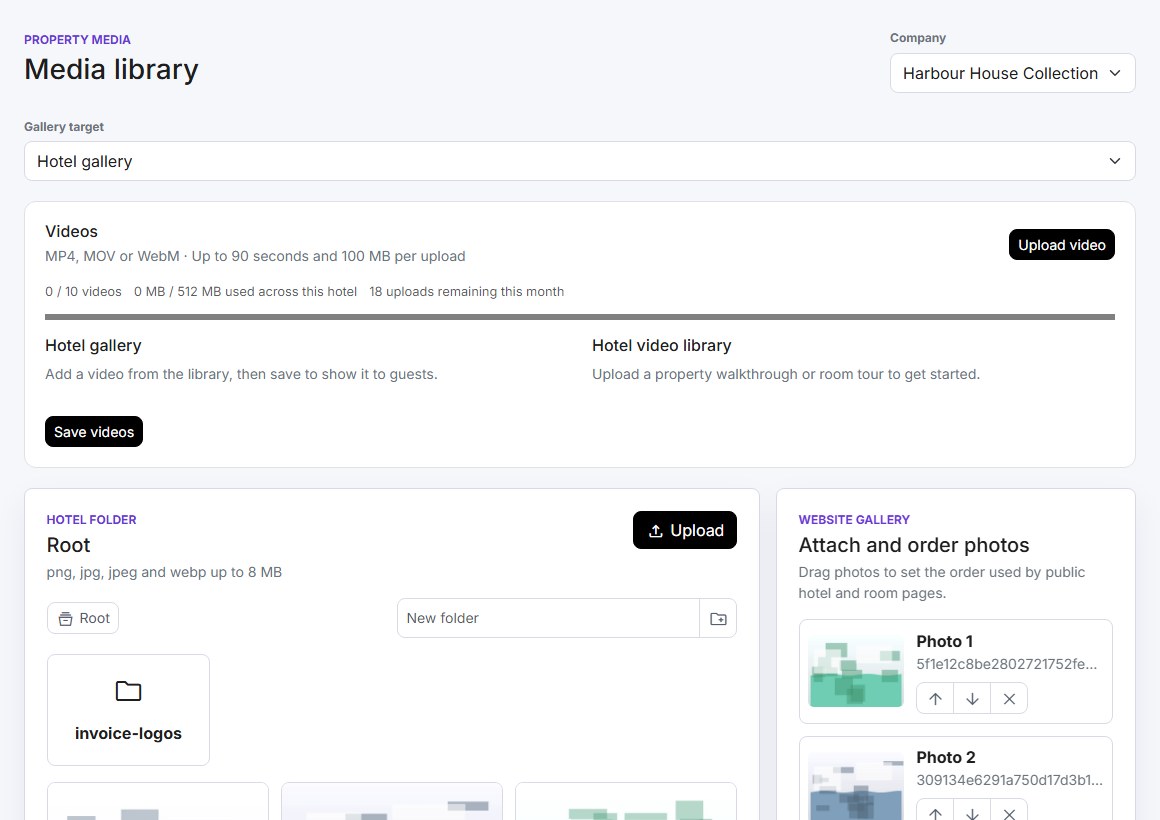The image size is (1160, 820).
Task: Focus the New folder name field
Action: point(548,618)
